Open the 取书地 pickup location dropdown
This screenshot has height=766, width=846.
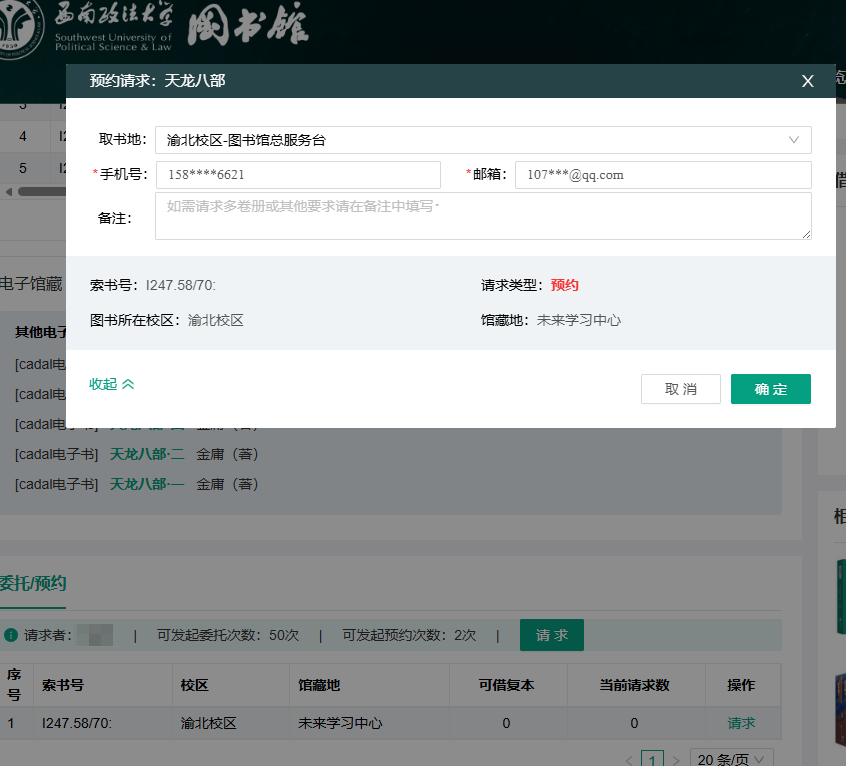(x=483, y=140)
